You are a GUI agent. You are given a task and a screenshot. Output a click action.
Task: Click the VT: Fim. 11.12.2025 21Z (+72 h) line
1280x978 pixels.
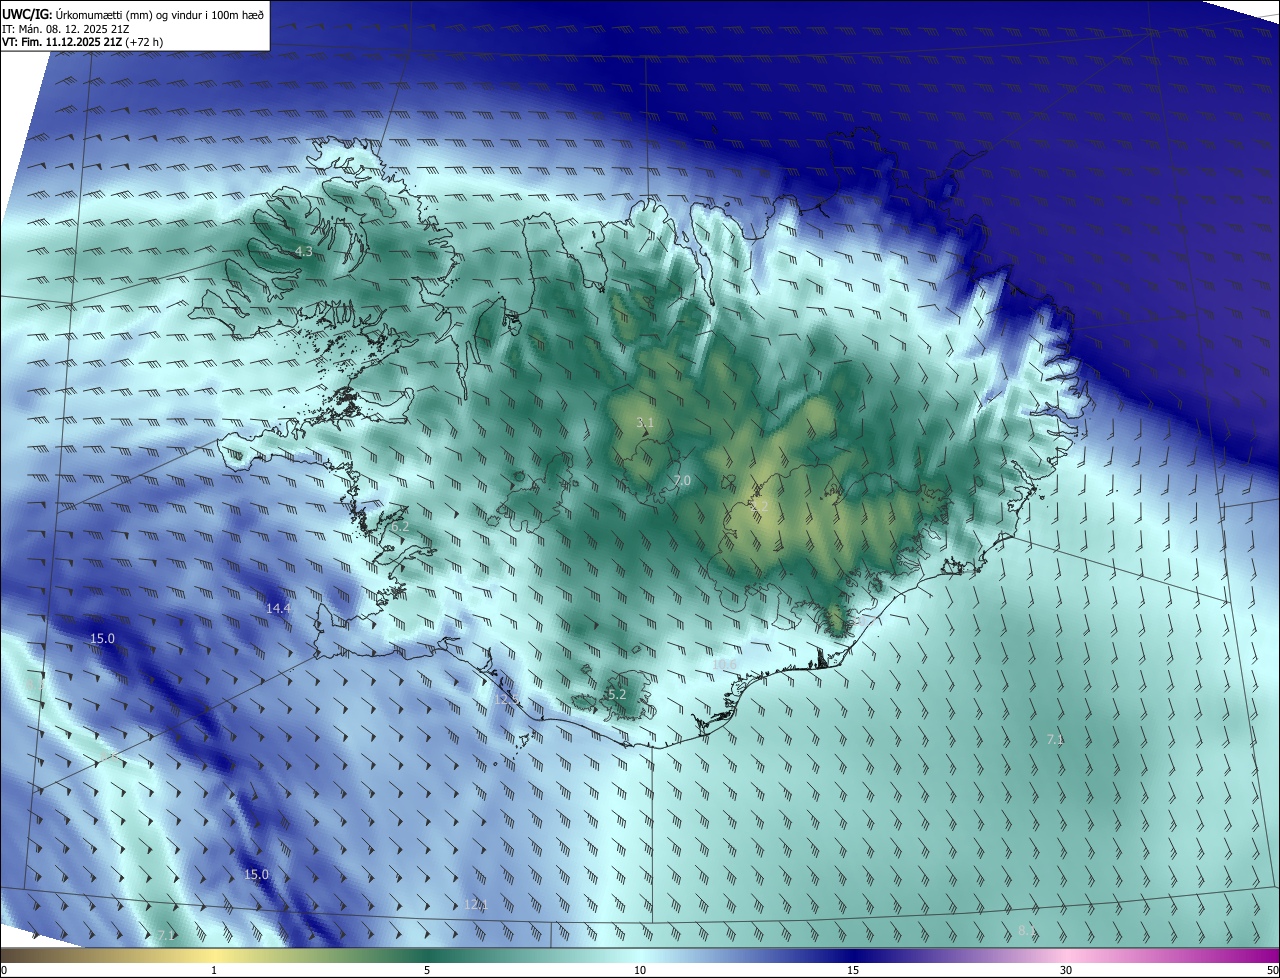[x=83, y=42]
